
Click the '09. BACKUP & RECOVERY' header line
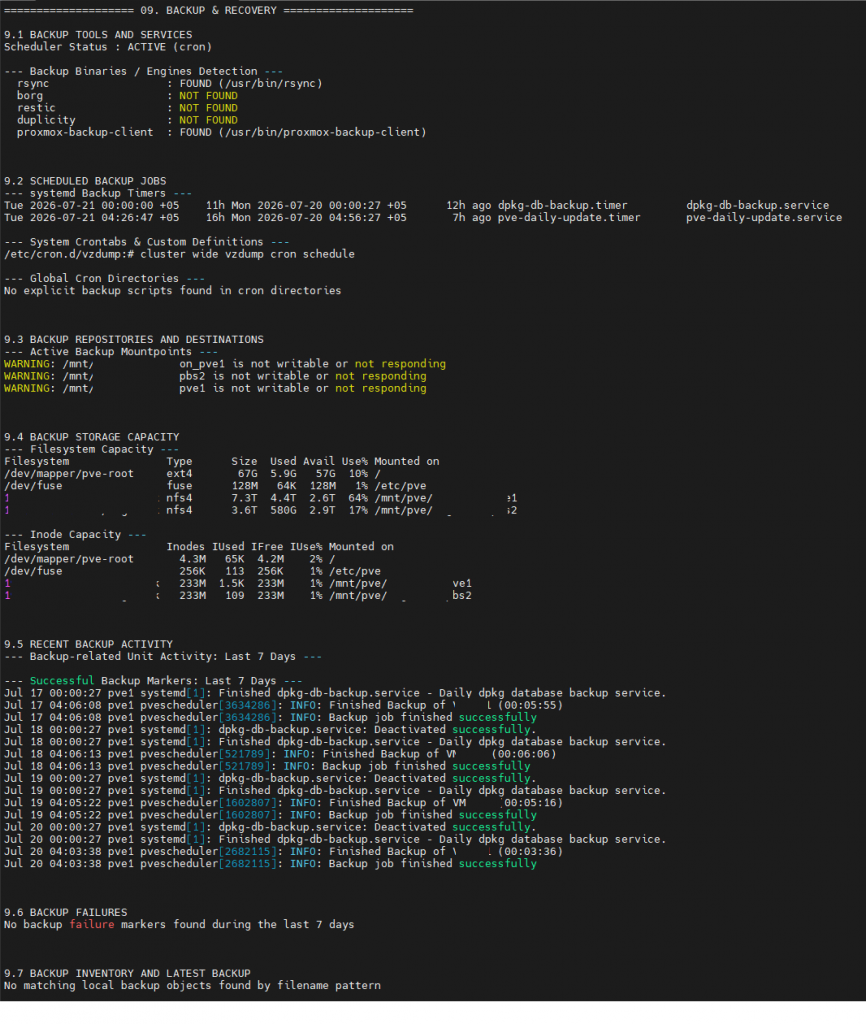click(208, 10)
